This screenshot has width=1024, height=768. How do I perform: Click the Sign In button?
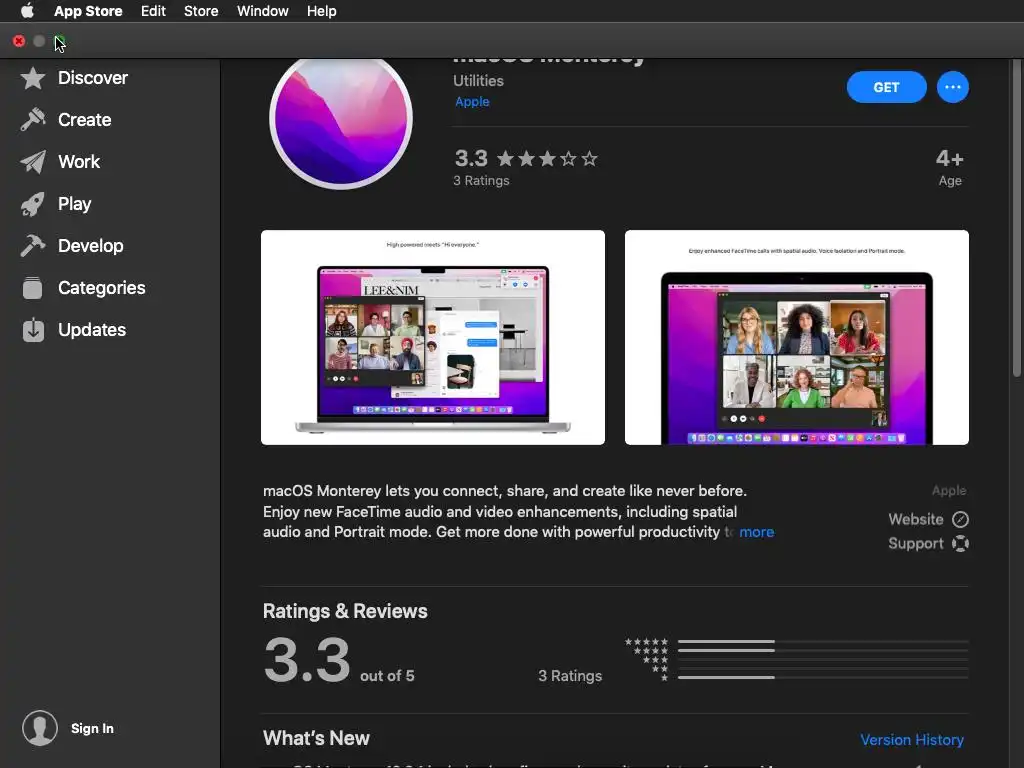pos(92,728)
